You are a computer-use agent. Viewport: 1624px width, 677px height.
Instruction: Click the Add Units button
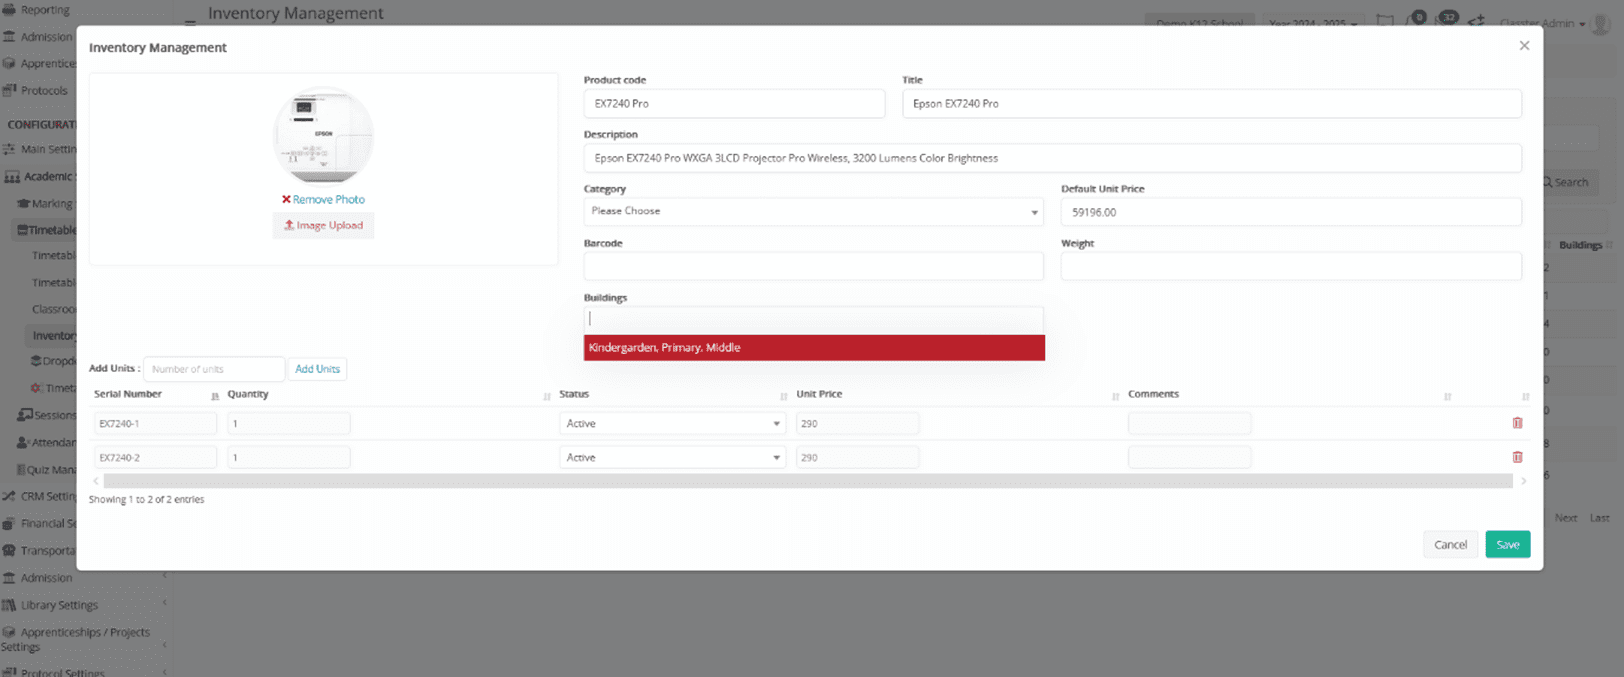coord(317,369)
